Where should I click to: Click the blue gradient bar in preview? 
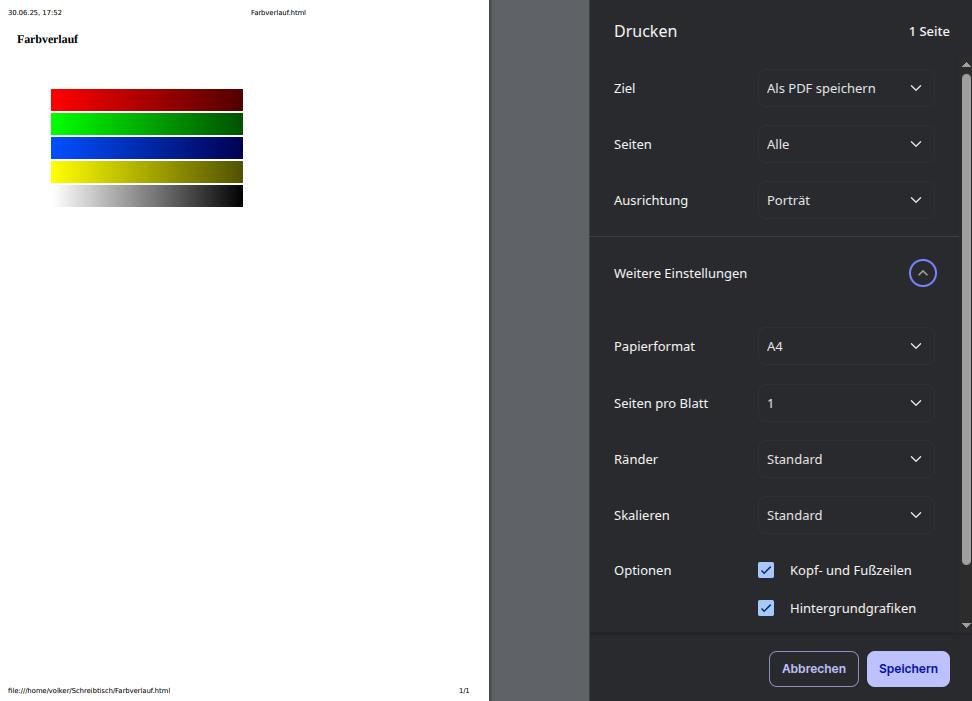[147, 148]
